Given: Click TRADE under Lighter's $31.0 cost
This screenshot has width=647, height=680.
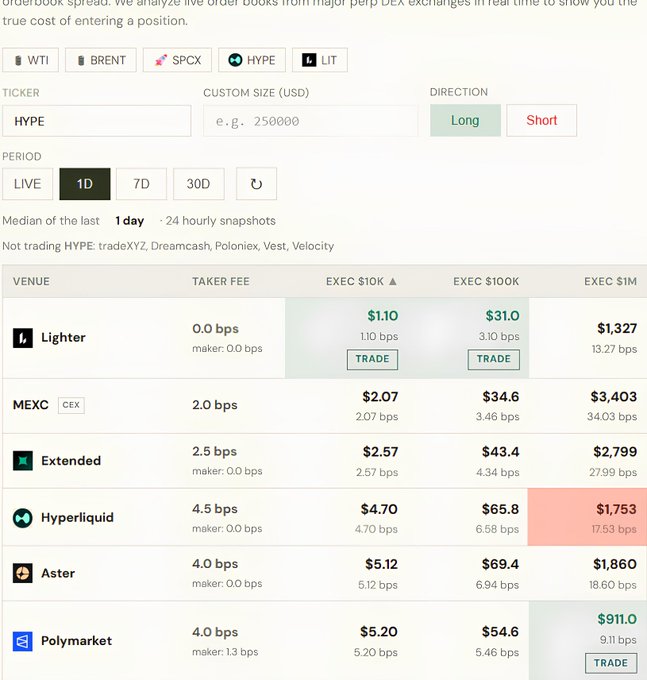Looking at the screenshot, I should point(493,359).
